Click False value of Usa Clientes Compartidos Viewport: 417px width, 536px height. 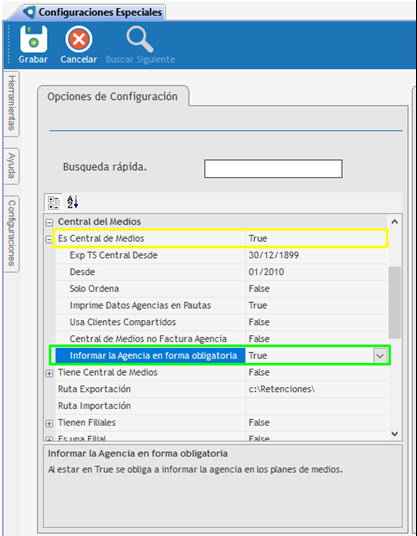259,322
